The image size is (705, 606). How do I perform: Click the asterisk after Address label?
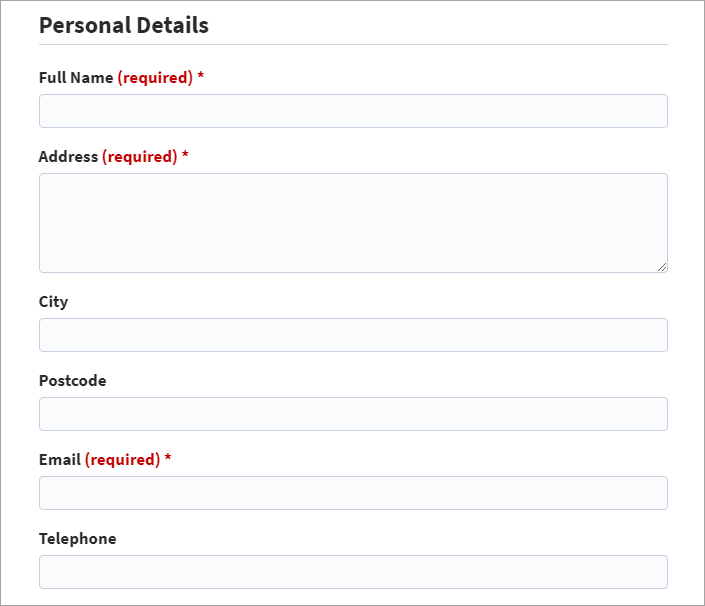185,155
